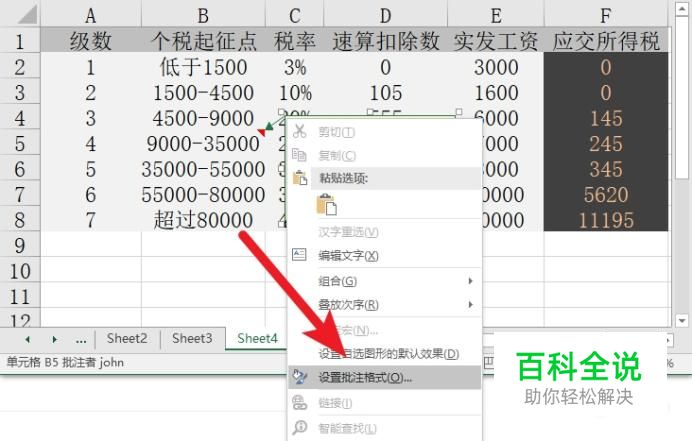Image resolution: width=692 pixels, height=441 pixels.
Task: Click the 智能查找 magnifier icon
Action: point(300,427)
